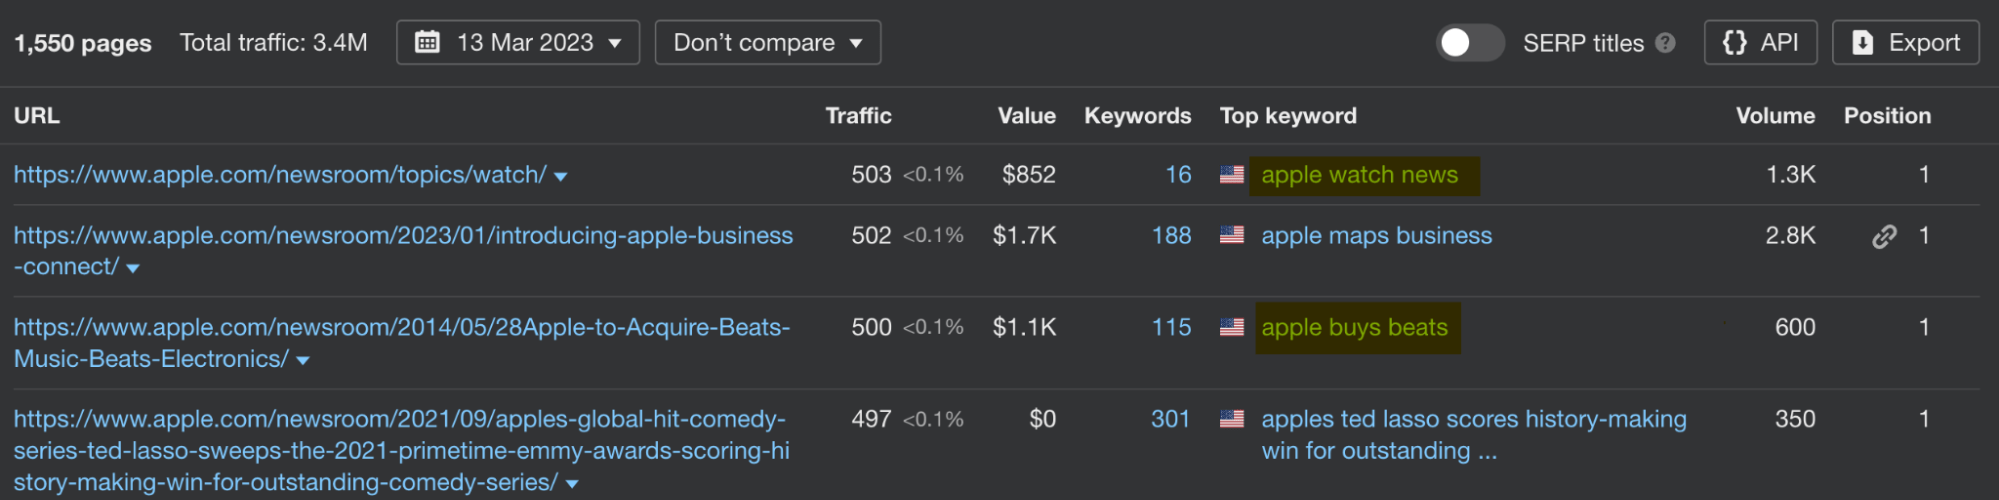Click US flag beside apple watch news
The image size is (1999, 500).
pyautogui.click(x=1232, y=175)
